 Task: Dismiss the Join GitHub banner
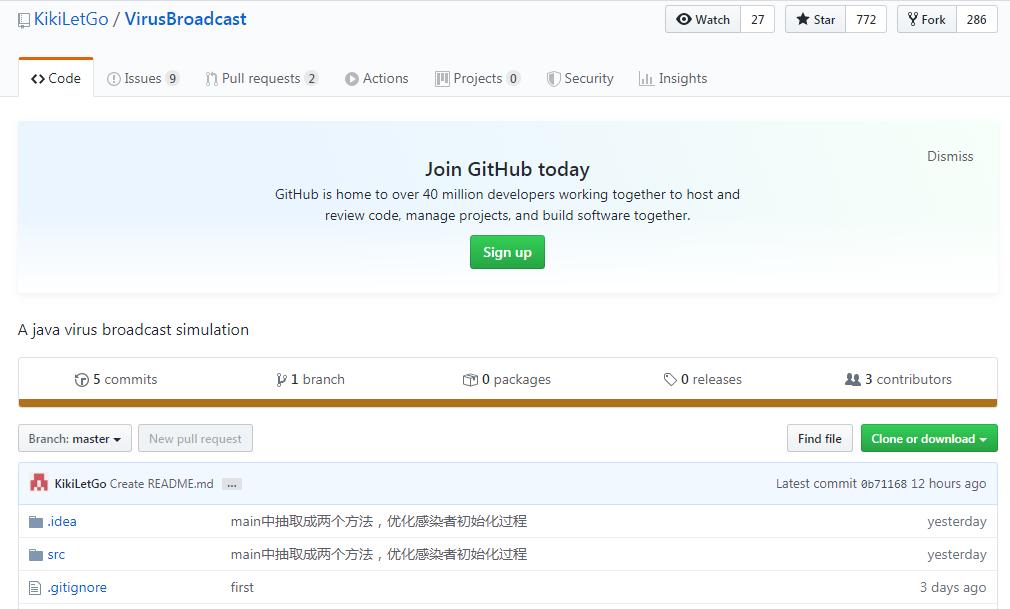point(949,156)
